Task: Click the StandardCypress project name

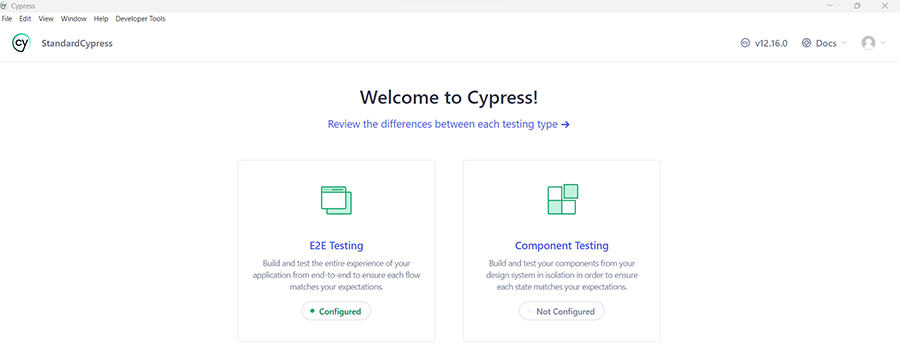Action: tap(77, 44)
